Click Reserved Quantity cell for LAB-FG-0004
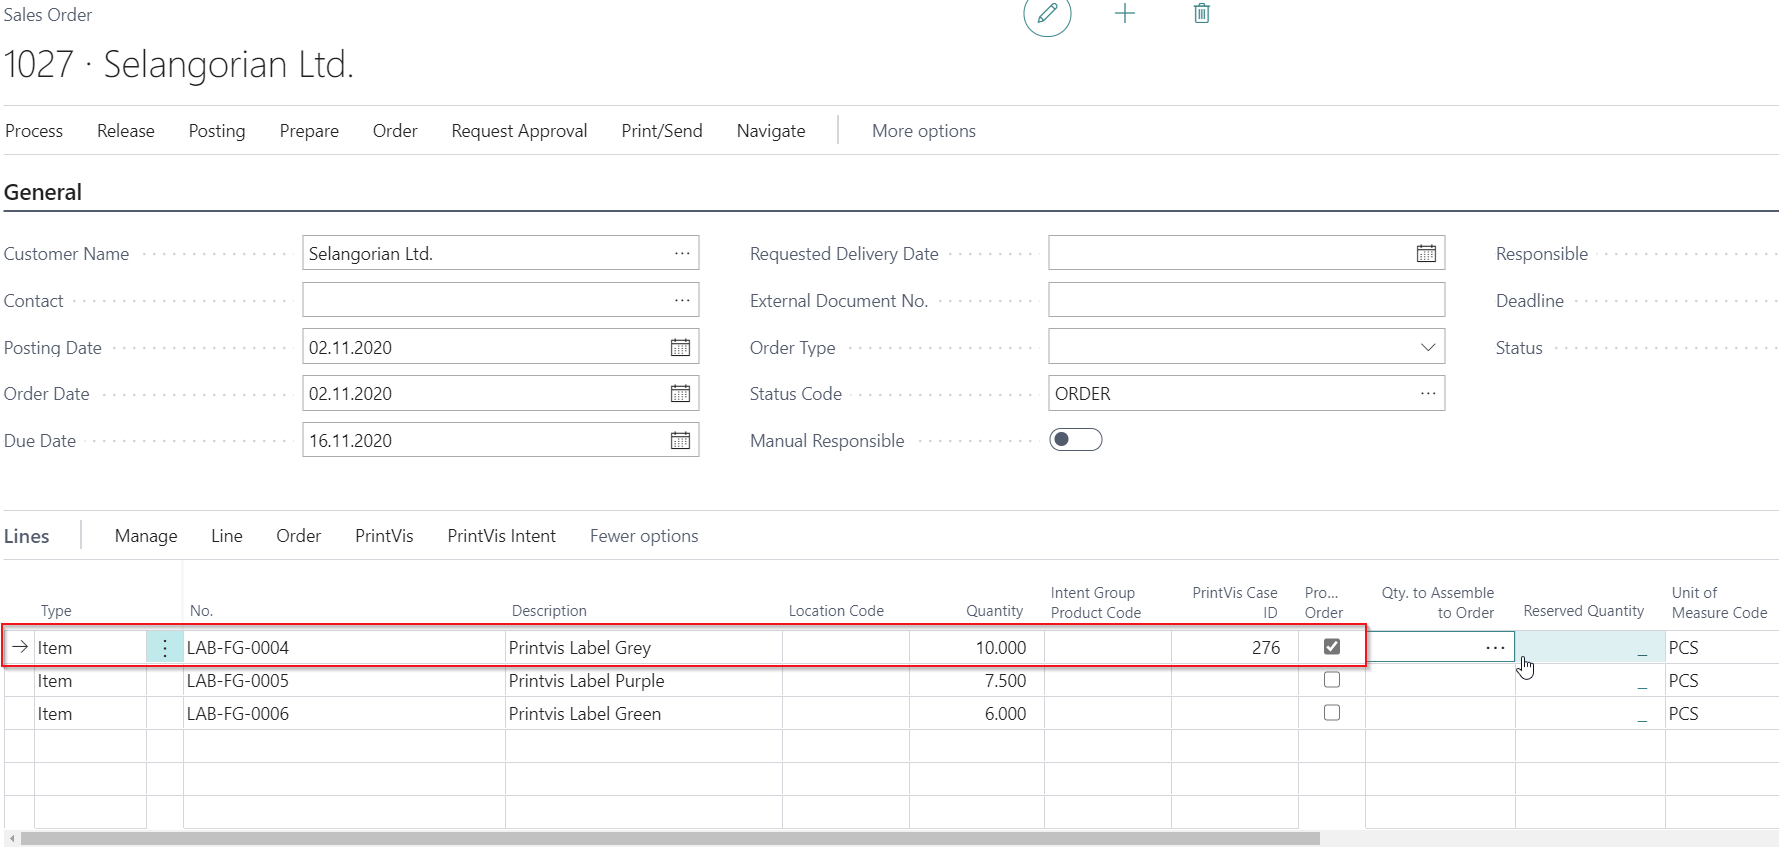This screenshot has height=863, width=1779. (1590, 648)
